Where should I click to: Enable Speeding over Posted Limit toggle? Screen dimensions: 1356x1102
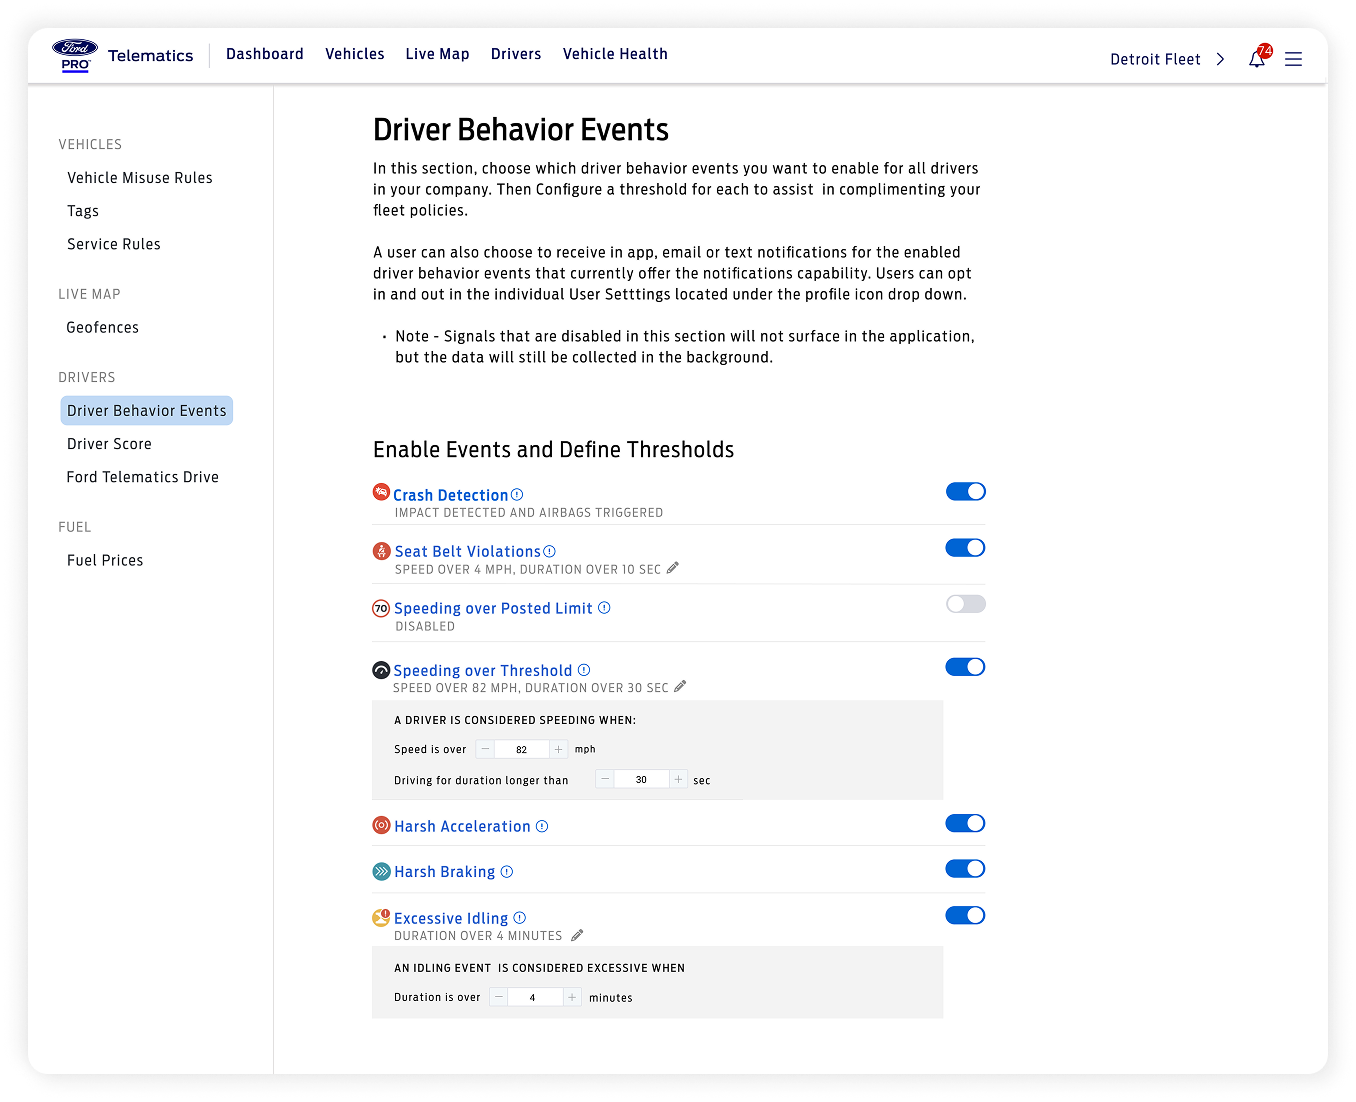pyautogui.click(x=965, y=604)
